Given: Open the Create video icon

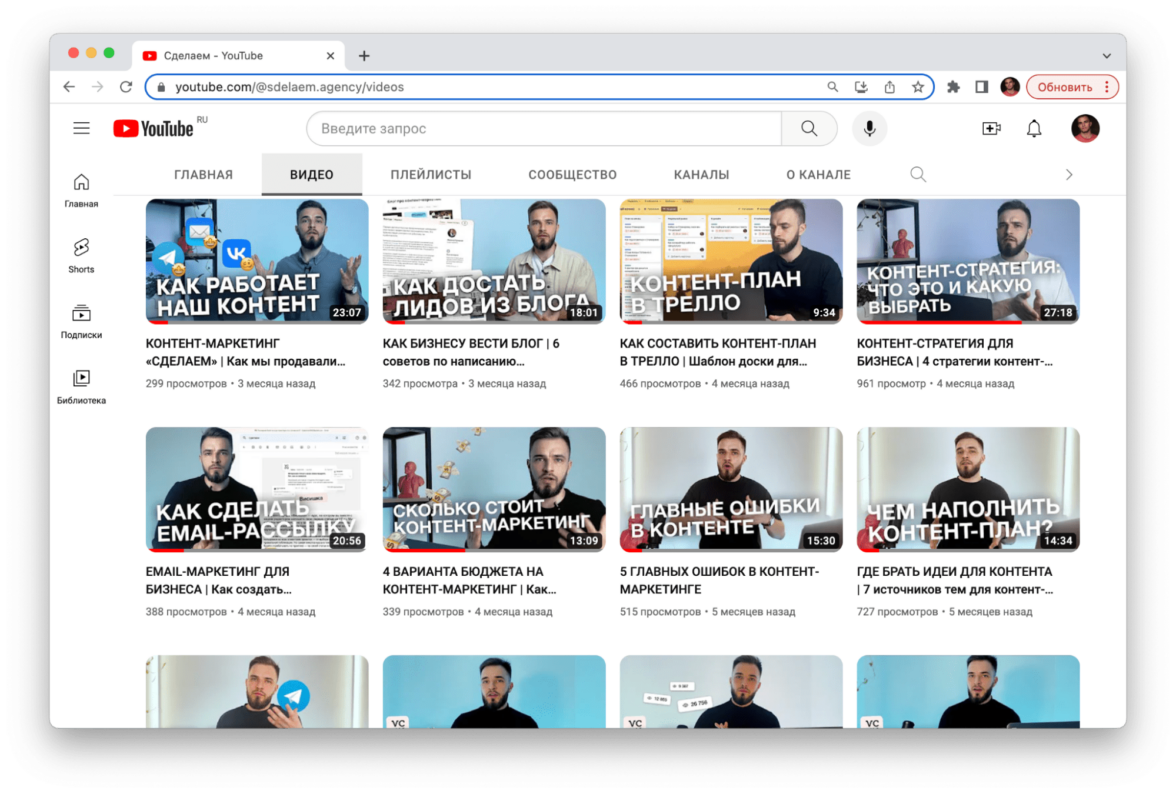Looking at the screenshot, I should tap(991, 128).
